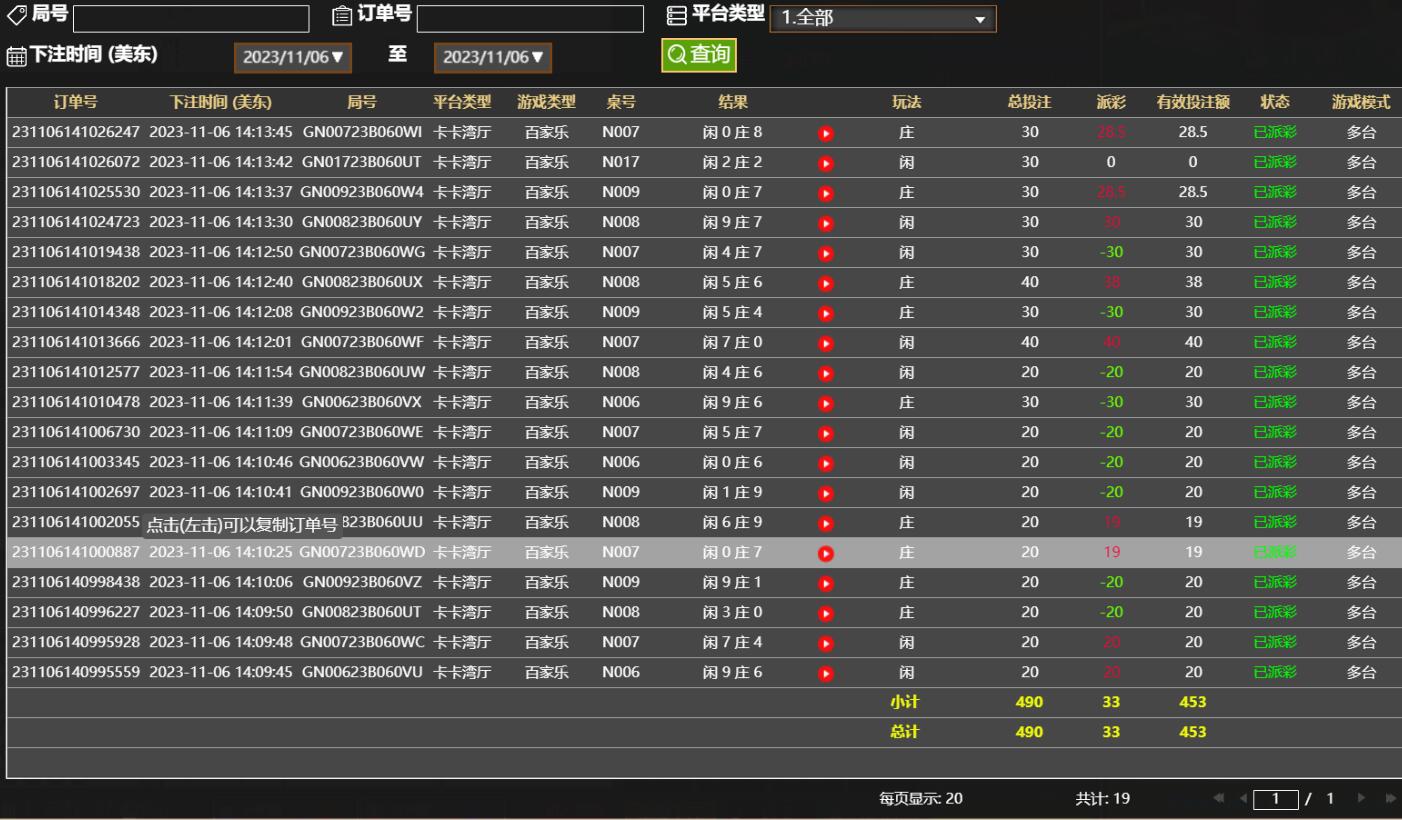The height and width of the screenshot is (820, 1402).
Task: Play replay for round GN00923B060VZ
Action: 825,583
